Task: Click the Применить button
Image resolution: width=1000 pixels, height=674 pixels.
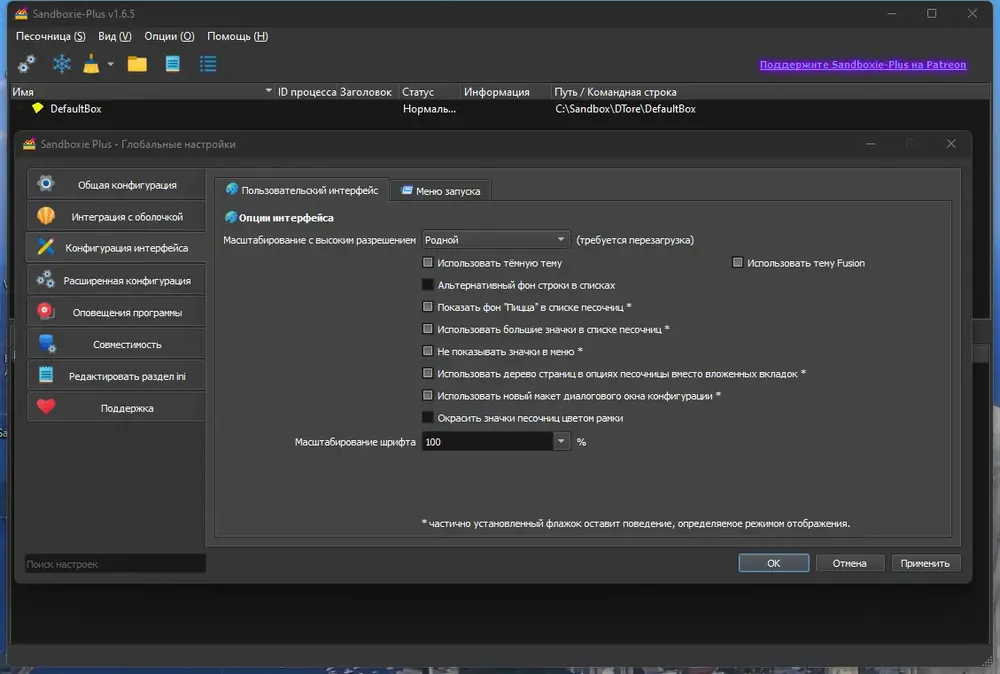Action: coord(925,563)
